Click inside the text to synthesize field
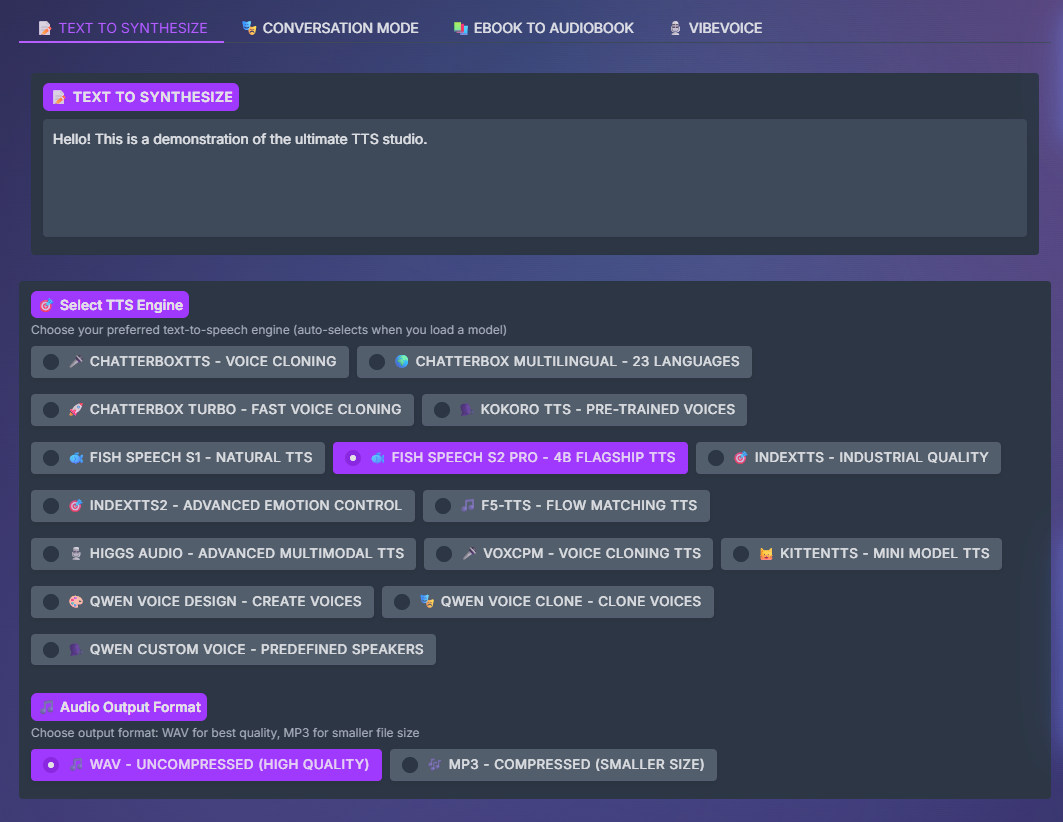The height and width of the screenshot is (822, 1063). point(534,178)
